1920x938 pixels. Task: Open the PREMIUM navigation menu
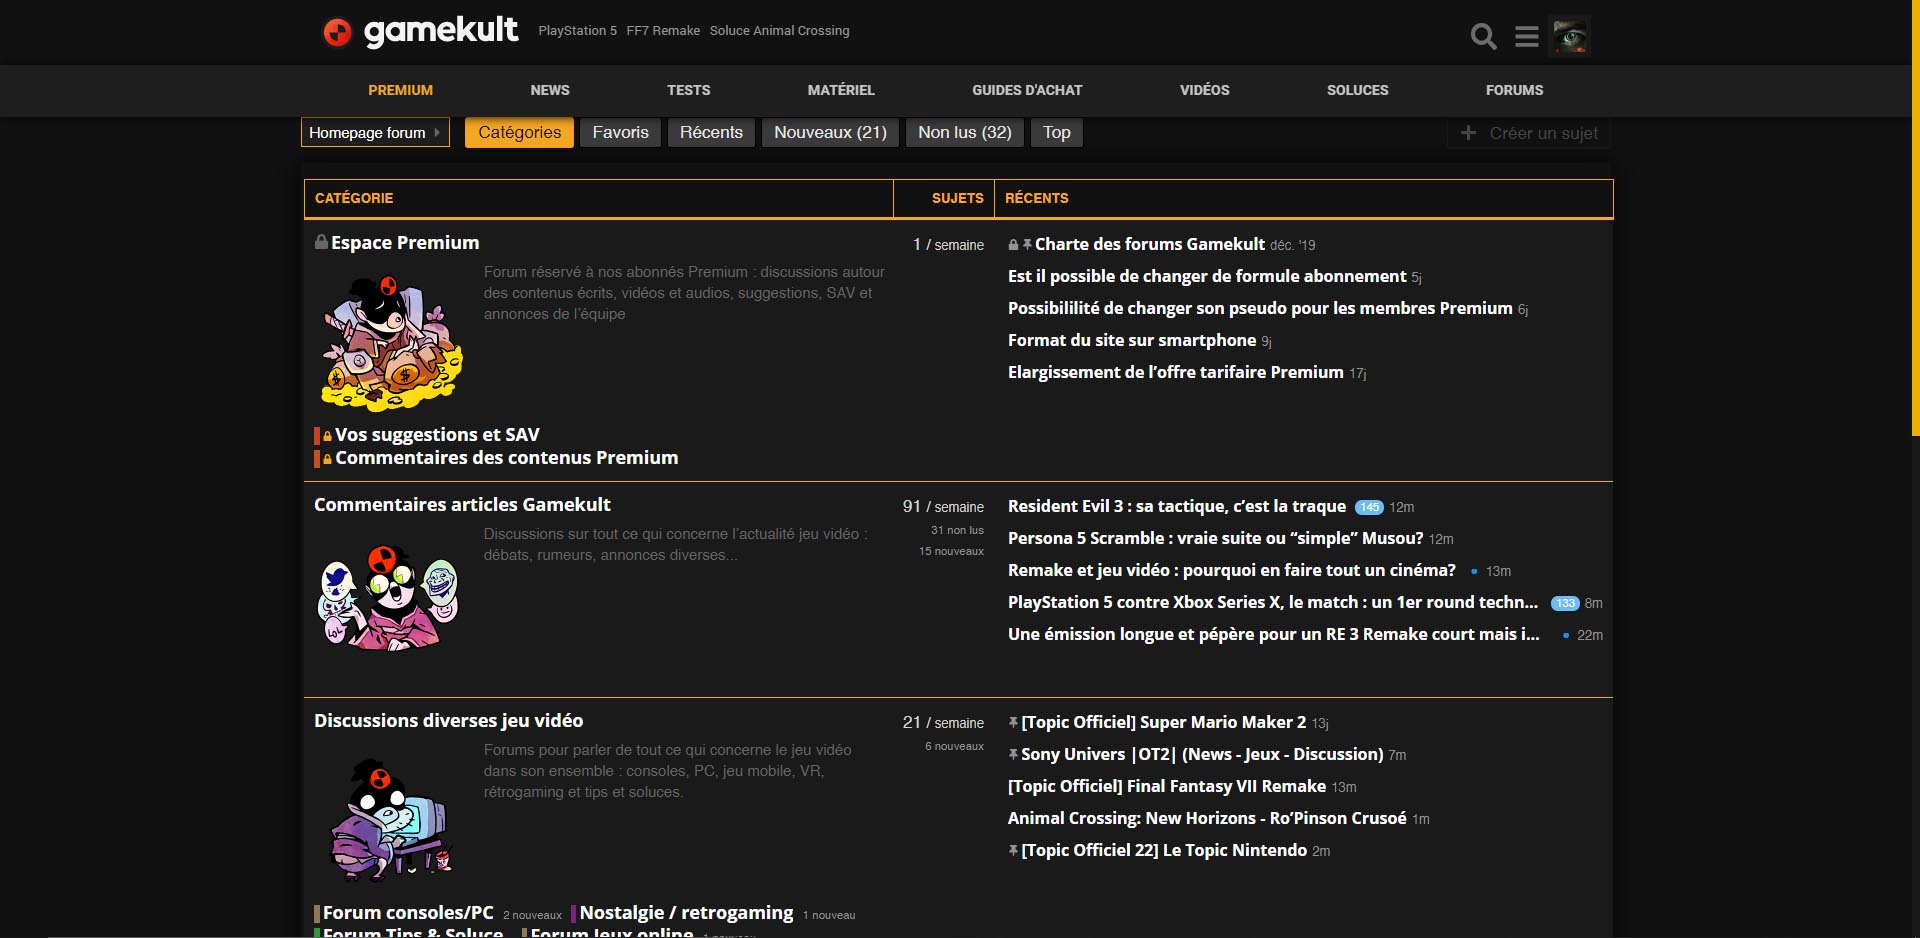tap(400, 90)
